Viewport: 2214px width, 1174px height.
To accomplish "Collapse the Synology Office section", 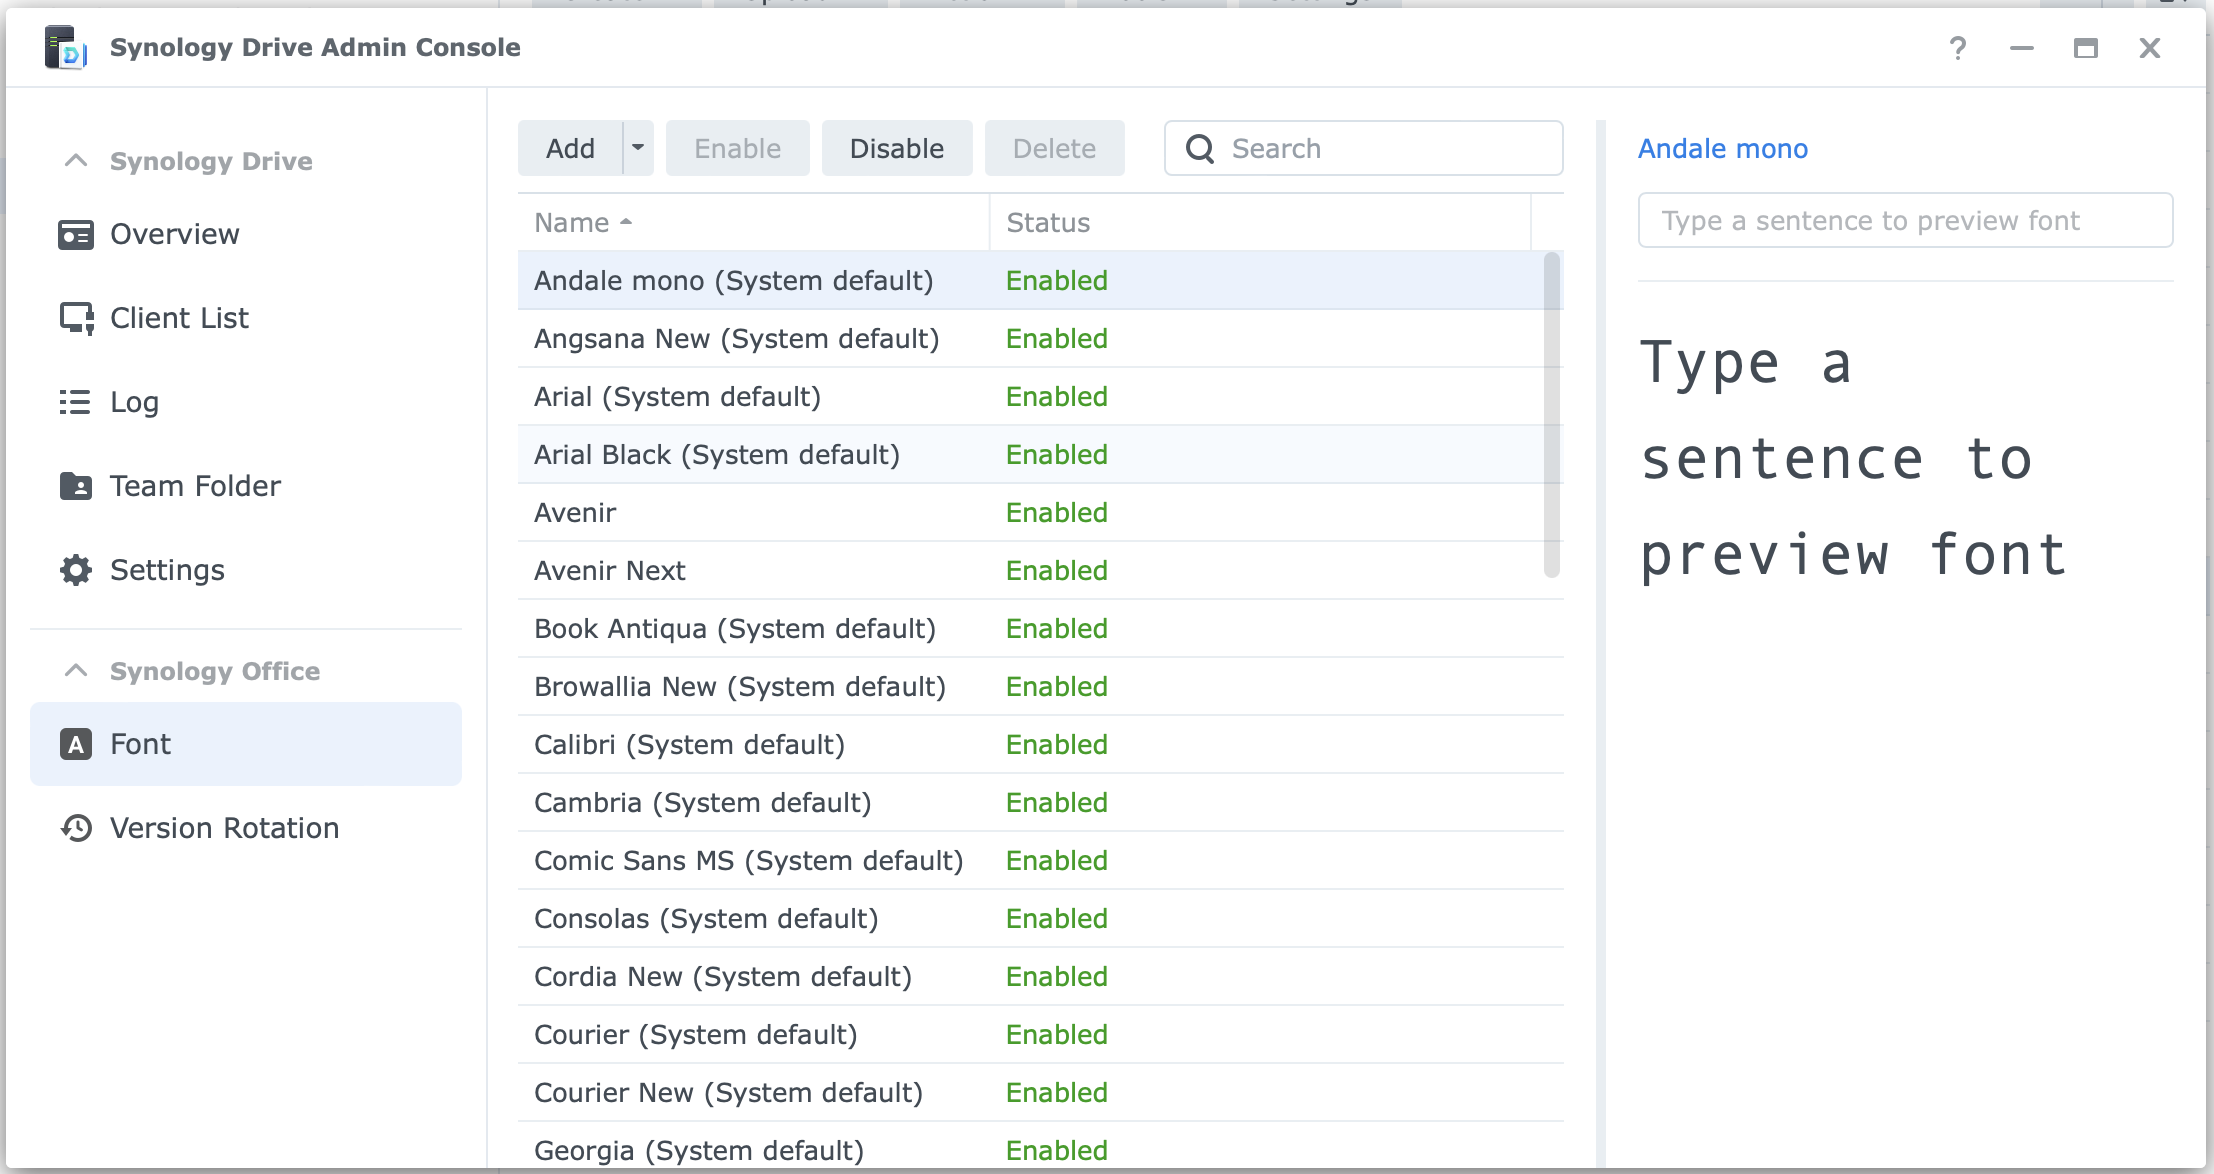I will coord(76,671).
